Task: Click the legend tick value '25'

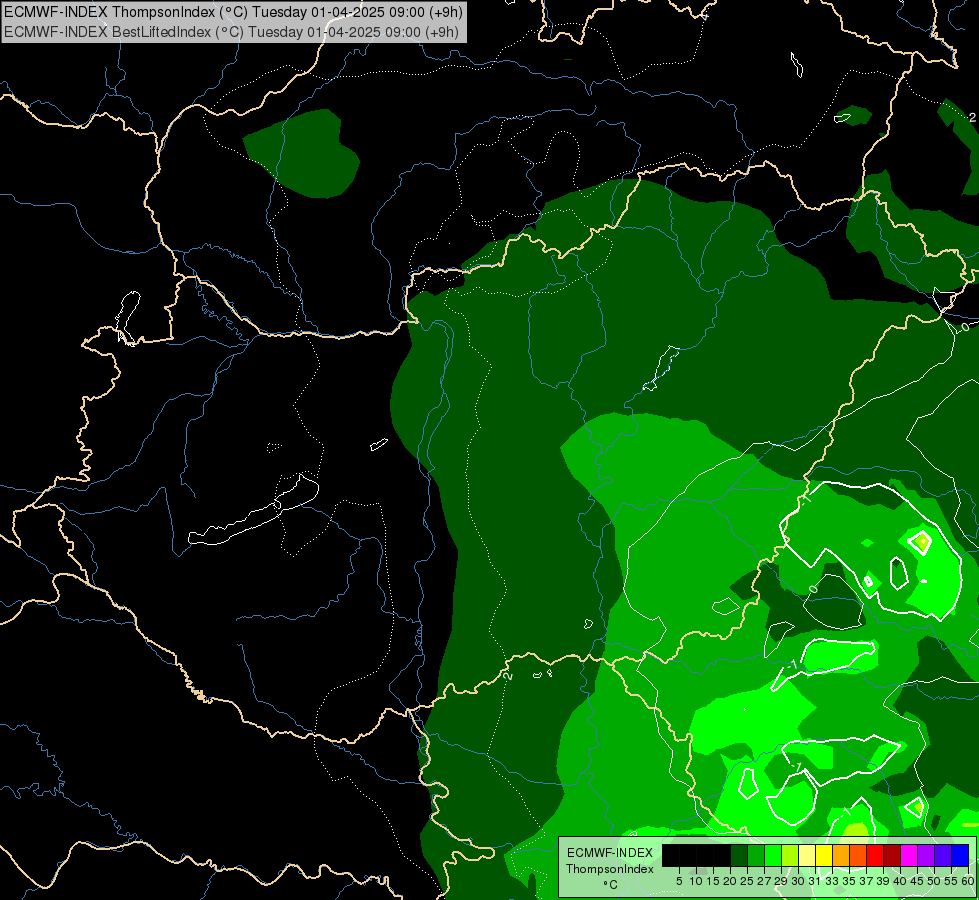Action: click(747, 881)
